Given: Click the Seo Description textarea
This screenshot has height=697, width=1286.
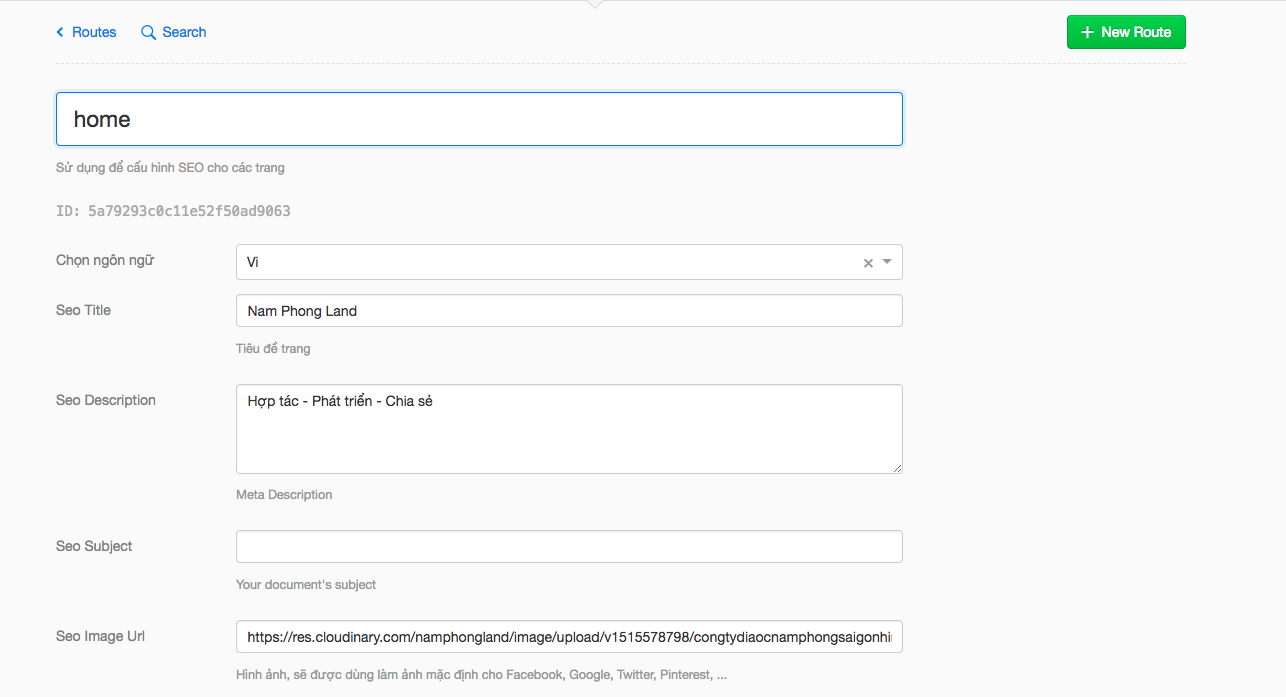Looking at the screenshot, I should (569, 429).
